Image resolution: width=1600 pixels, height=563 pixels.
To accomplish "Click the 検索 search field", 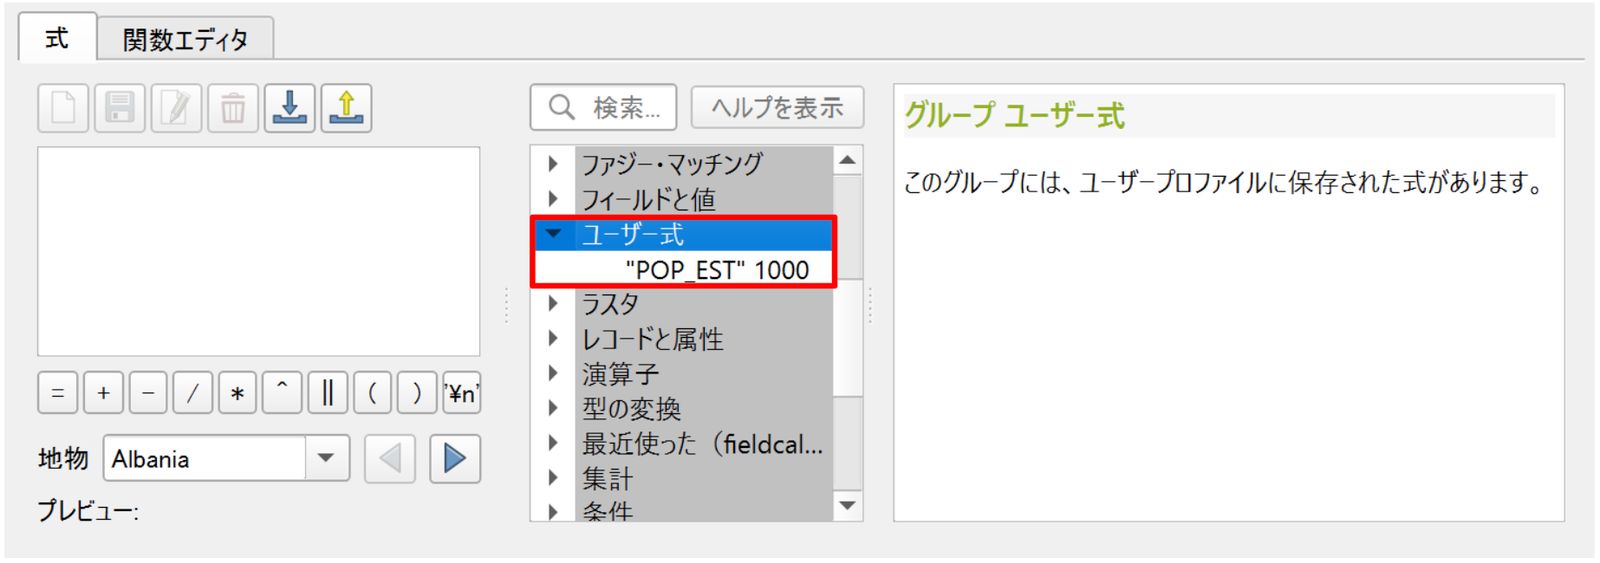I will (x=603, y=107).
